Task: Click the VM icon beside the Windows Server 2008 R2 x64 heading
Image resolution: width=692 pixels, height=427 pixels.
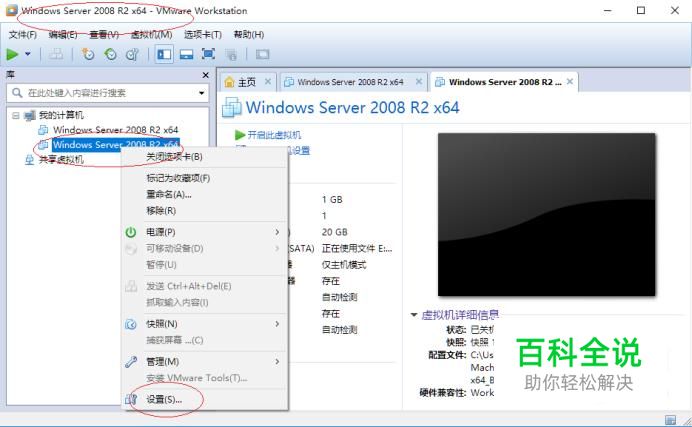Action: pos(231,107)
